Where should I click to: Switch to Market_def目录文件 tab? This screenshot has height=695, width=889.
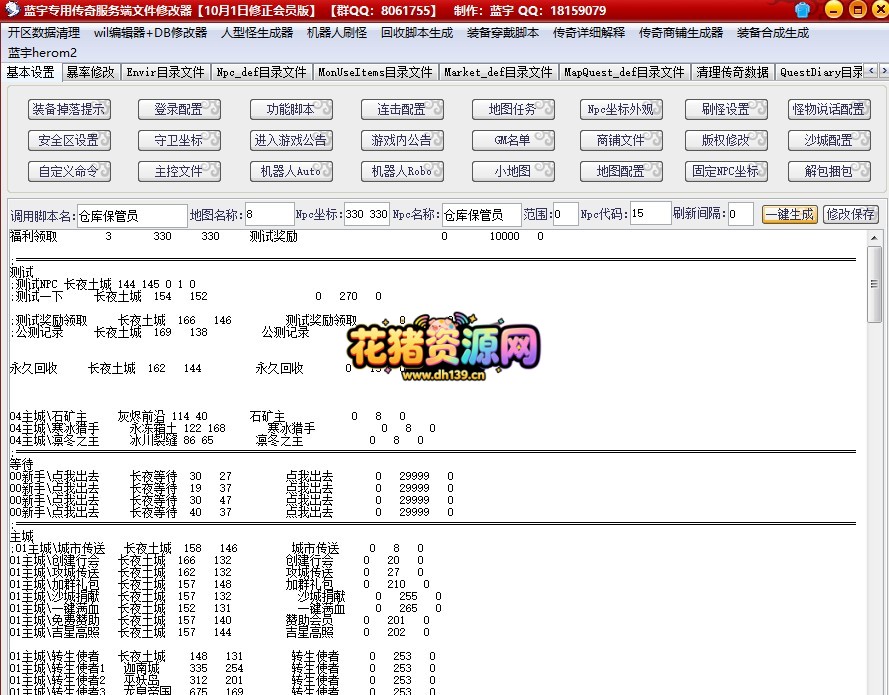pyautogui.click(x=498, y=72)
